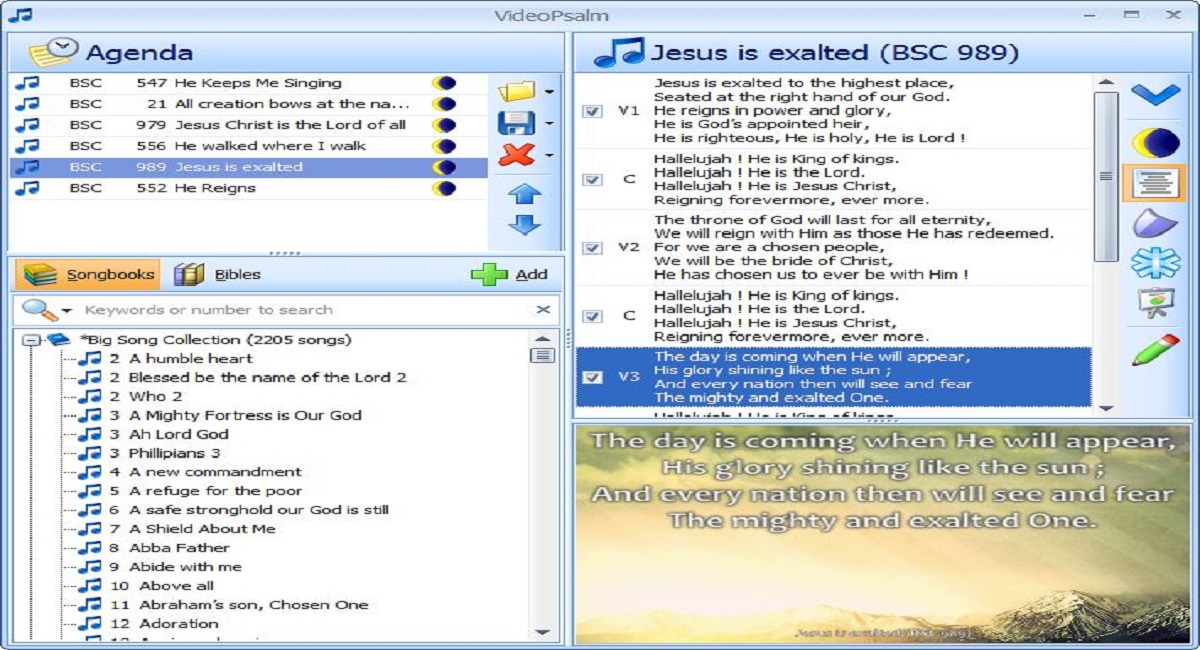The width and height of the screenshot is (1200, 650).
Task: Select the text alignment icon in song toolbar
Action: pos(1154,183)
